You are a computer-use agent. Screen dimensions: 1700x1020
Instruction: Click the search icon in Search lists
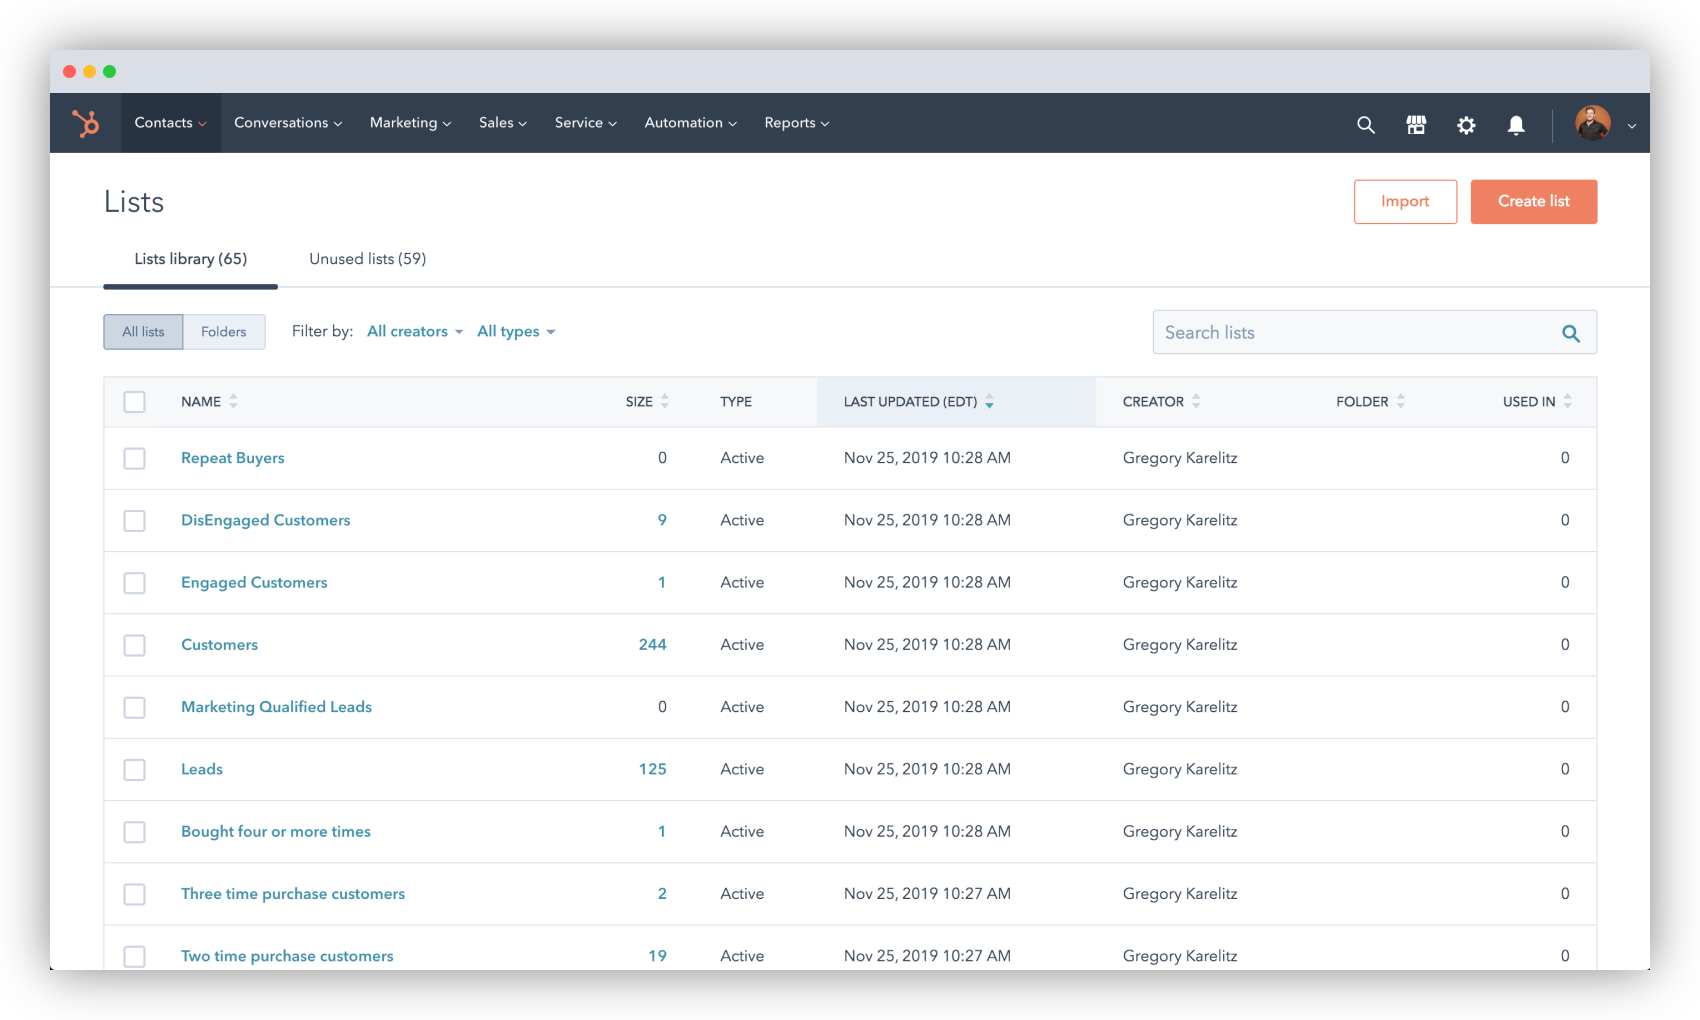[1571, 333]
